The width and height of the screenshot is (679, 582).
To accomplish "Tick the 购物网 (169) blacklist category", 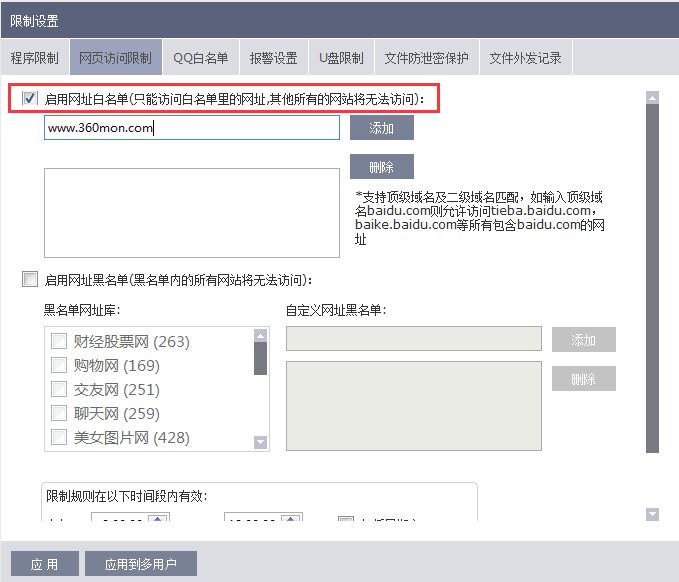I will (x=59, y=365).
